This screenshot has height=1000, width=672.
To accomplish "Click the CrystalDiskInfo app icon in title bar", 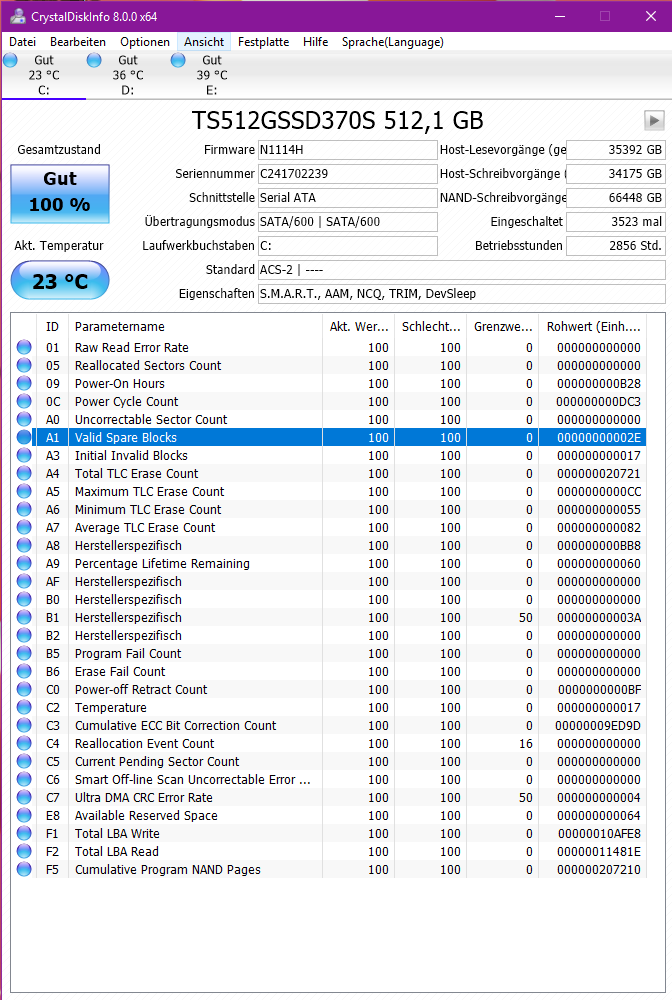I will pos(18,16).
